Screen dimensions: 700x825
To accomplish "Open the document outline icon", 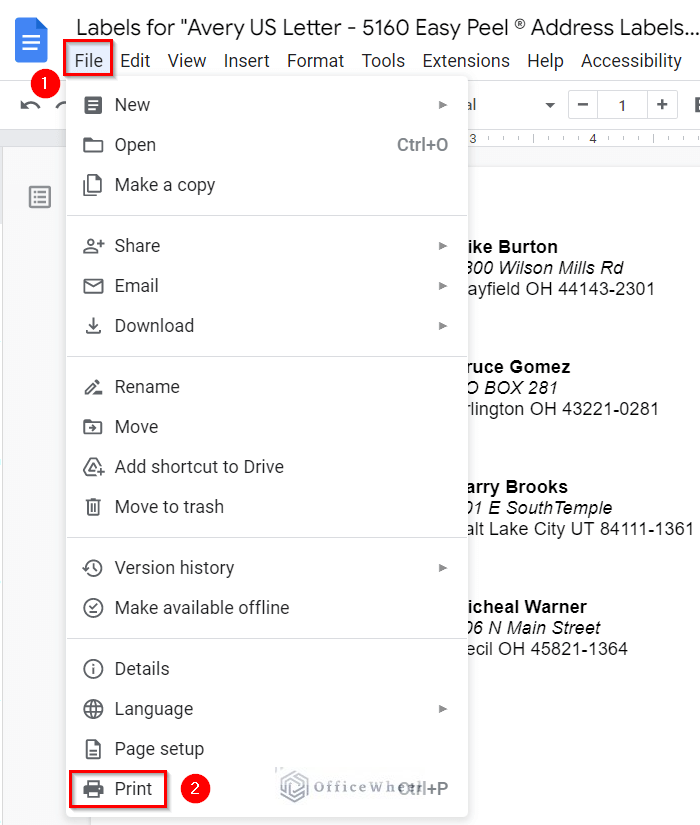I will pos(40,197).
